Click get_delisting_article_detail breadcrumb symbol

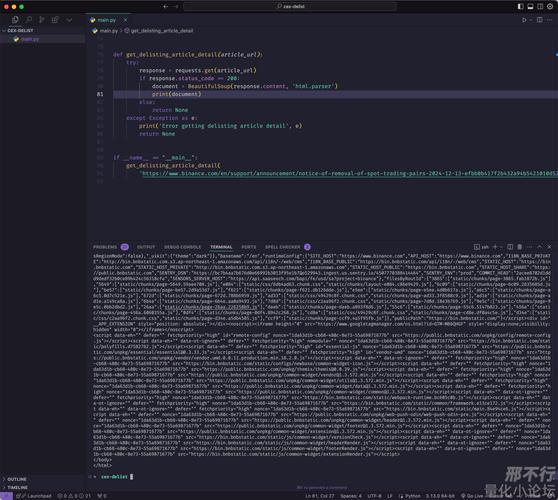coord(162,31)
